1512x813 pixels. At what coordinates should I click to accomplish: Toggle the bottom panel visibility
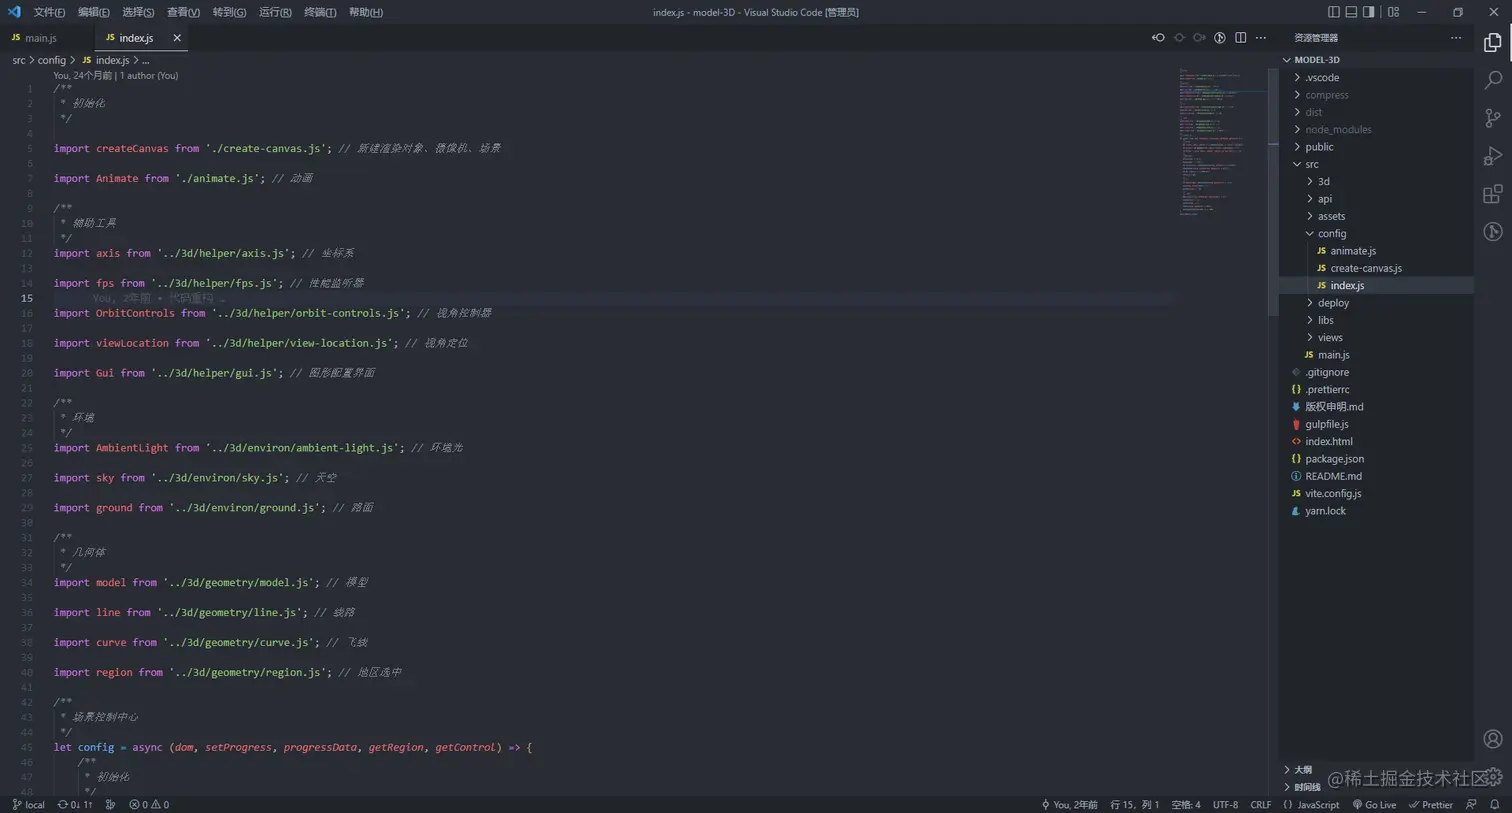point(1351,12)
